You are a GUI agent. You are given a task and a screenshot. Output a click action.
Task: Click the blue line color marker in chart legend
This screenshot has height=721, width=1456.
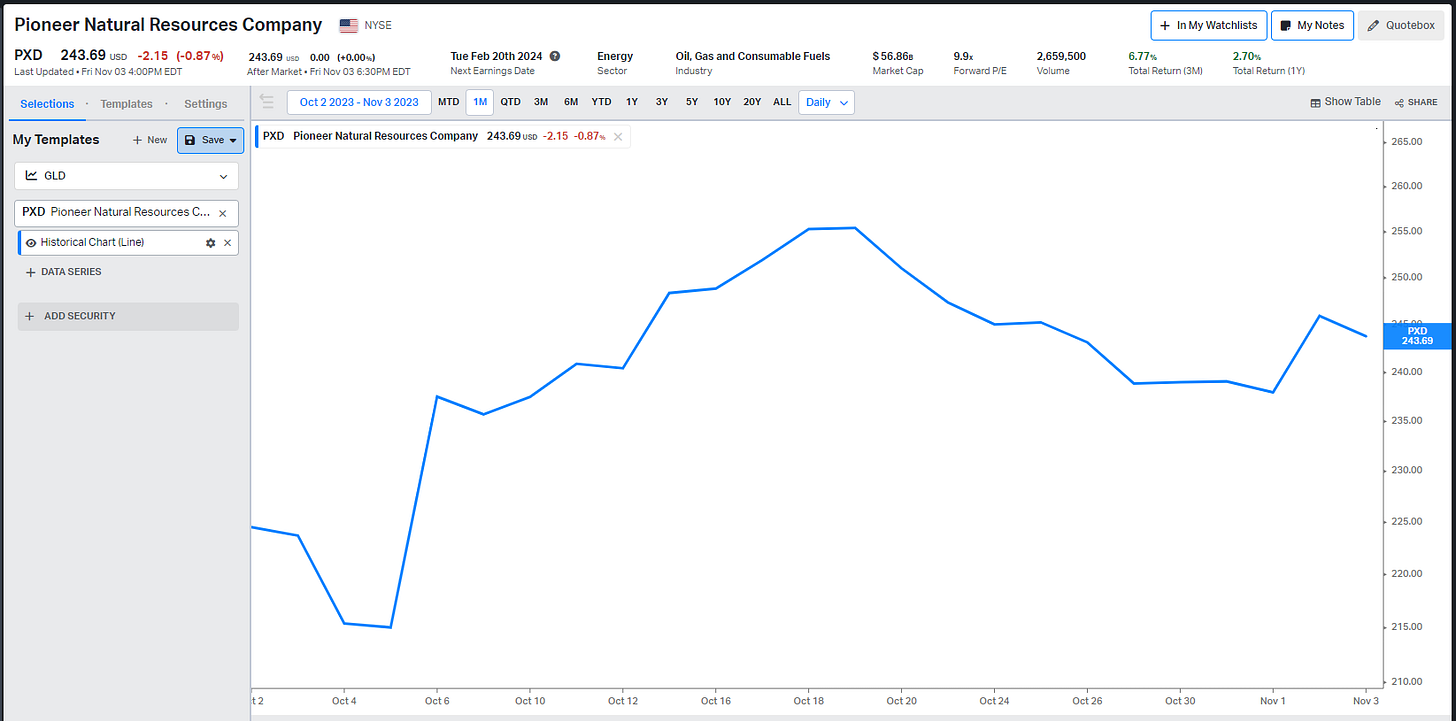coord(257,137)
